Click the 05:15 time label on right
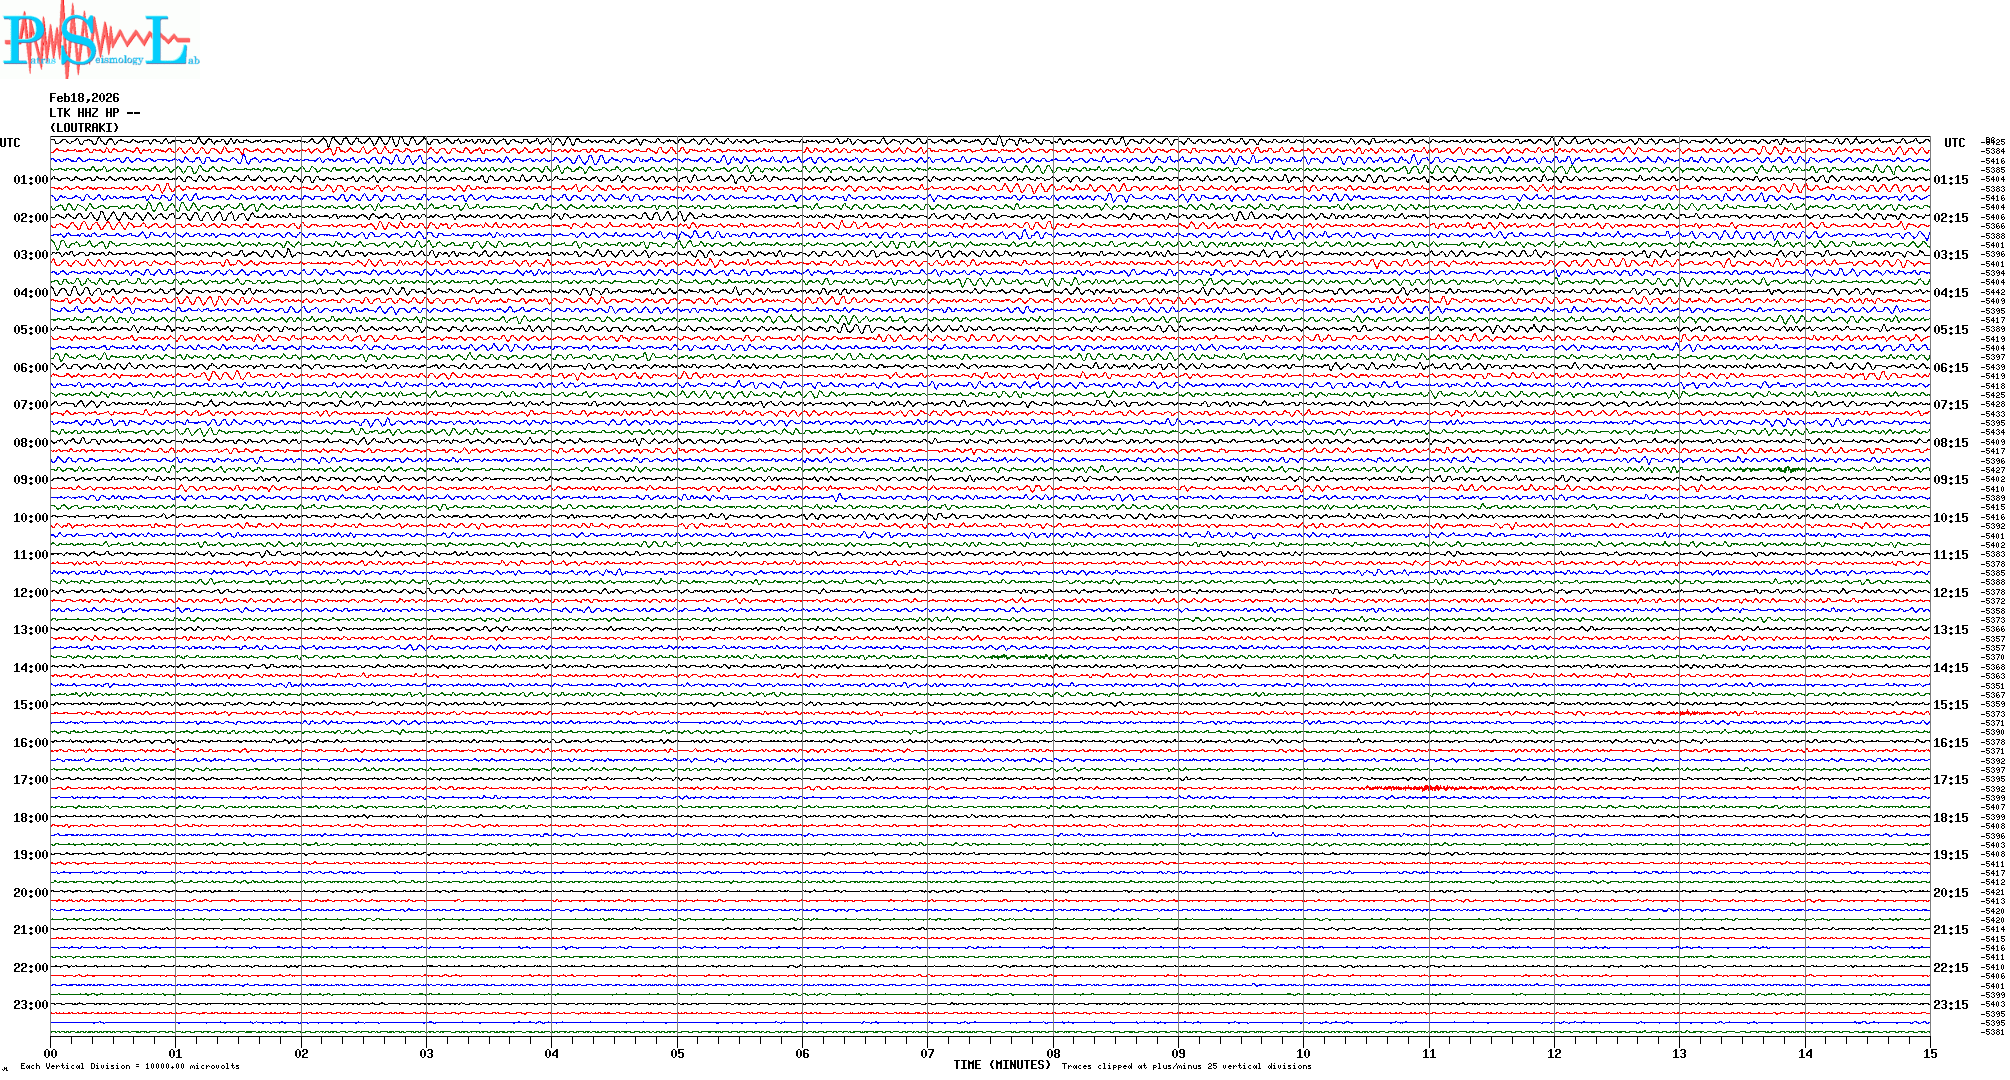The width and height of the screenshot is (2010, 1080). [x=1950, y=330]
